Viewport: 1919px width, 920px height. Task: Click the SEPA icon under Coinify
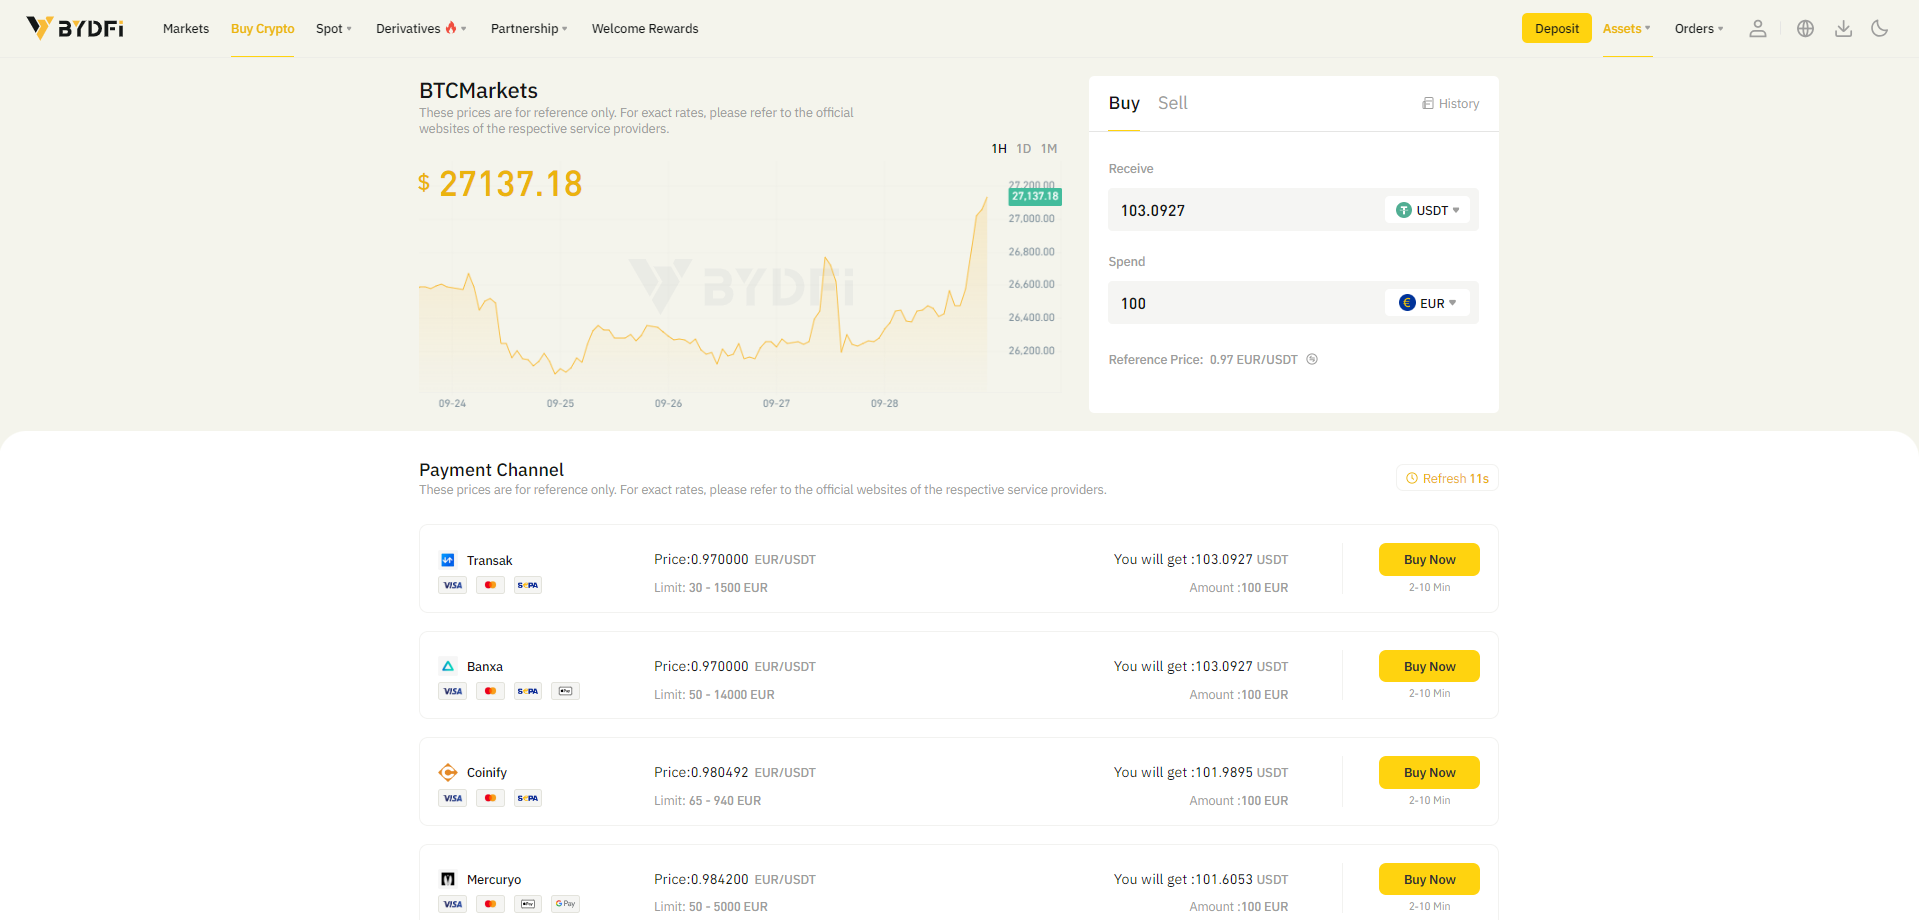528,798
